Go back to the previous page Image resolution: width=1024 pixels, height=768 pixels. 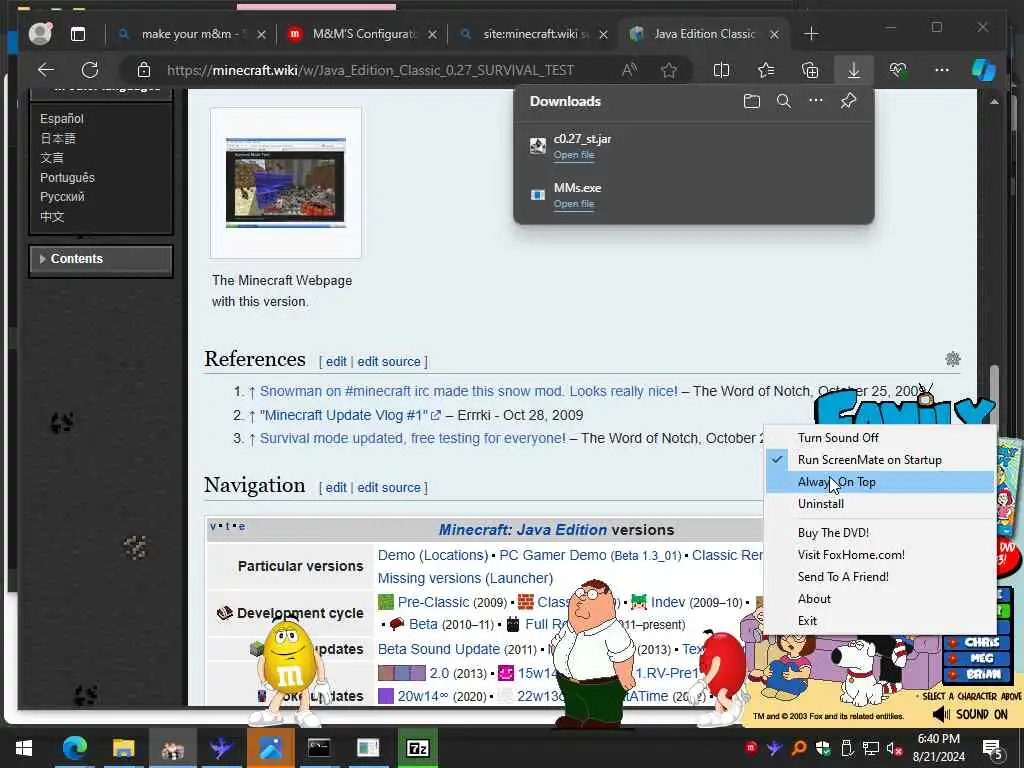[x=46, y=70]
